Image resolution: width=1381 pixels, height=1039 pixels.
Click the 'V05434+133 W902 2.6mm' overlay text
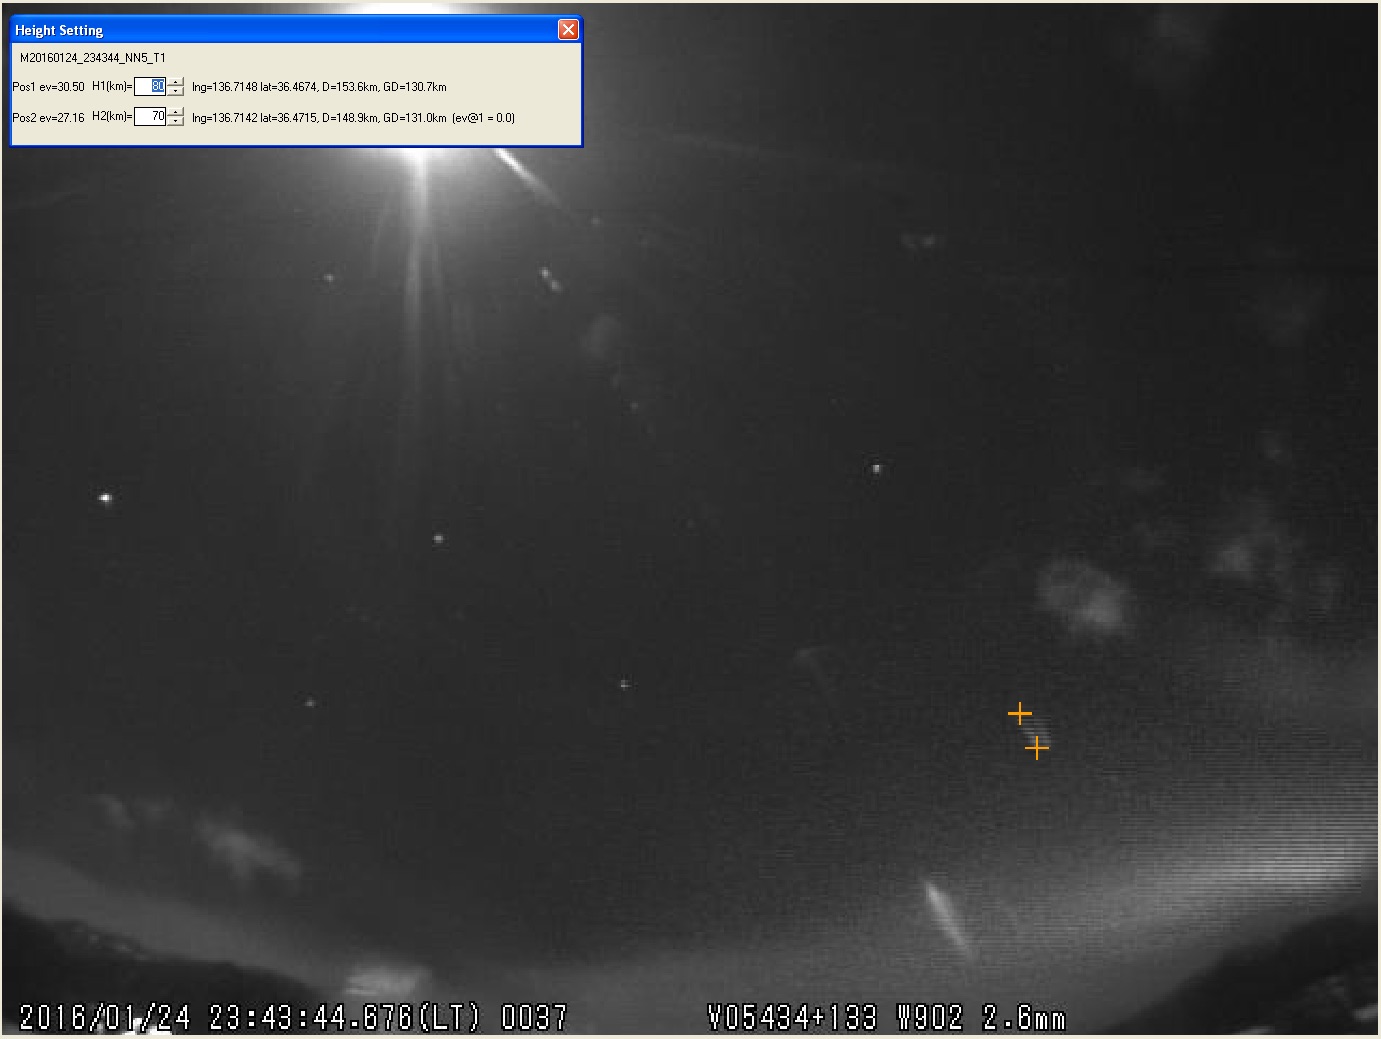(x=886, y=1018)
